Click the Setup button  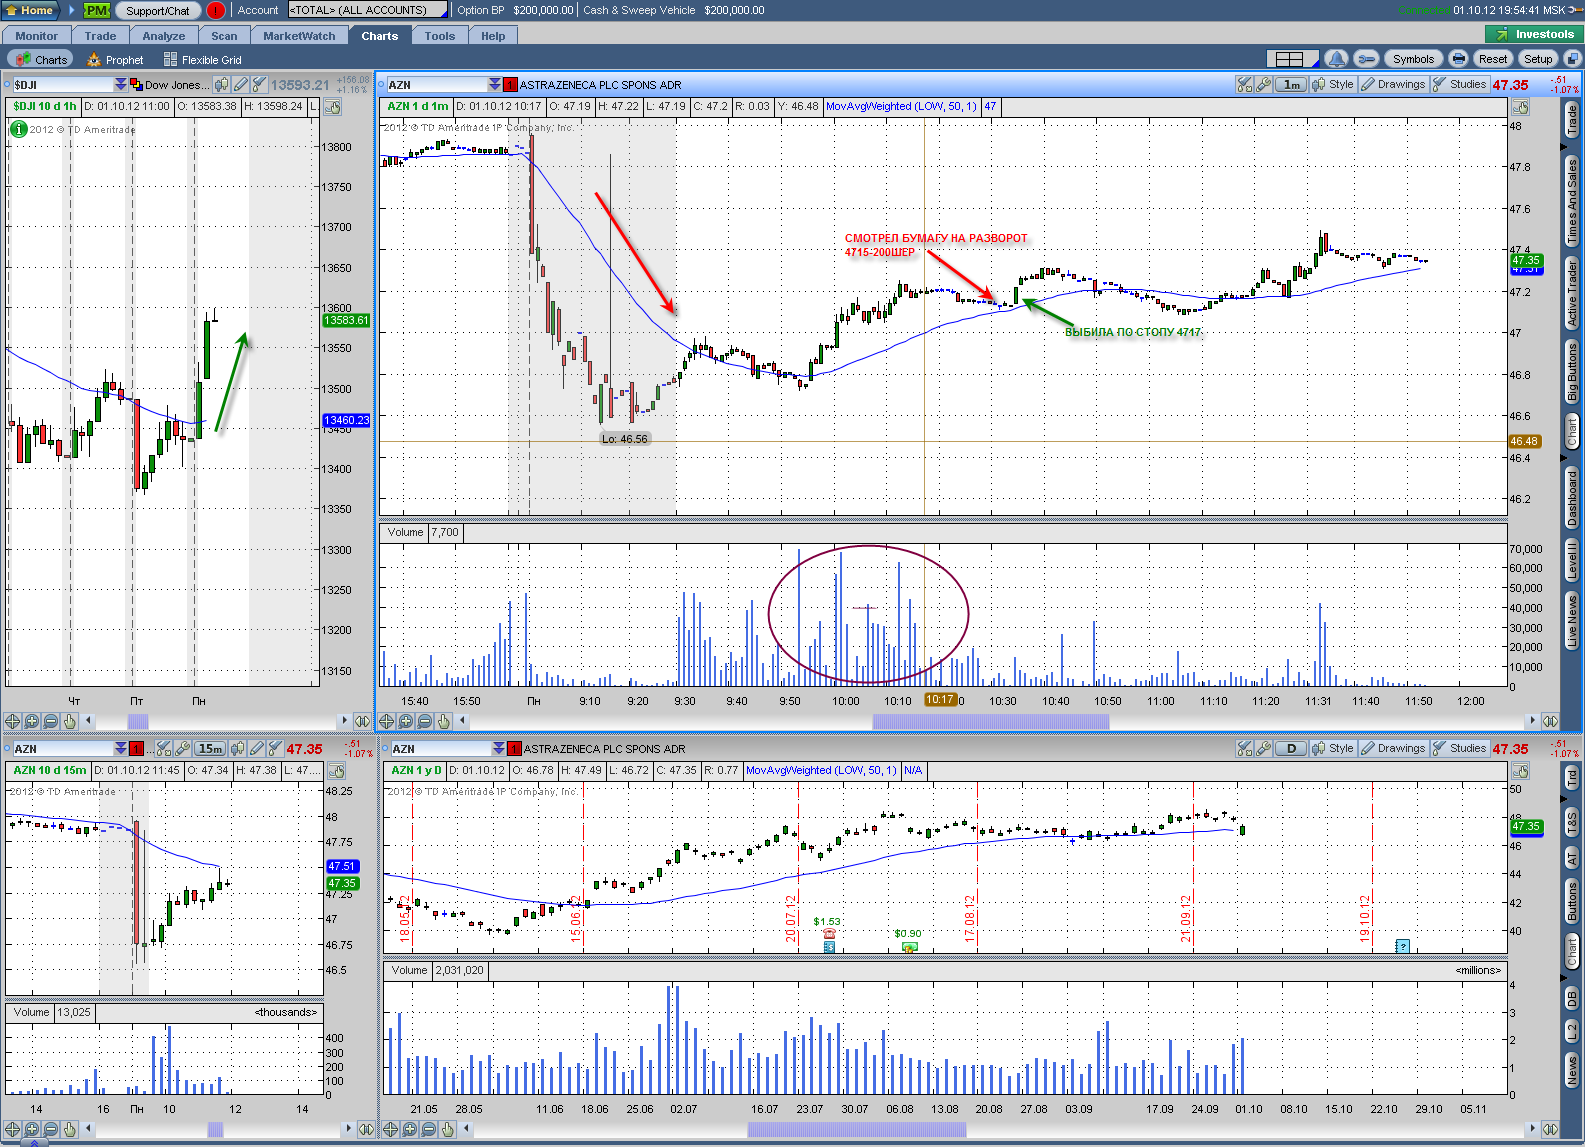coord(1539,59)
